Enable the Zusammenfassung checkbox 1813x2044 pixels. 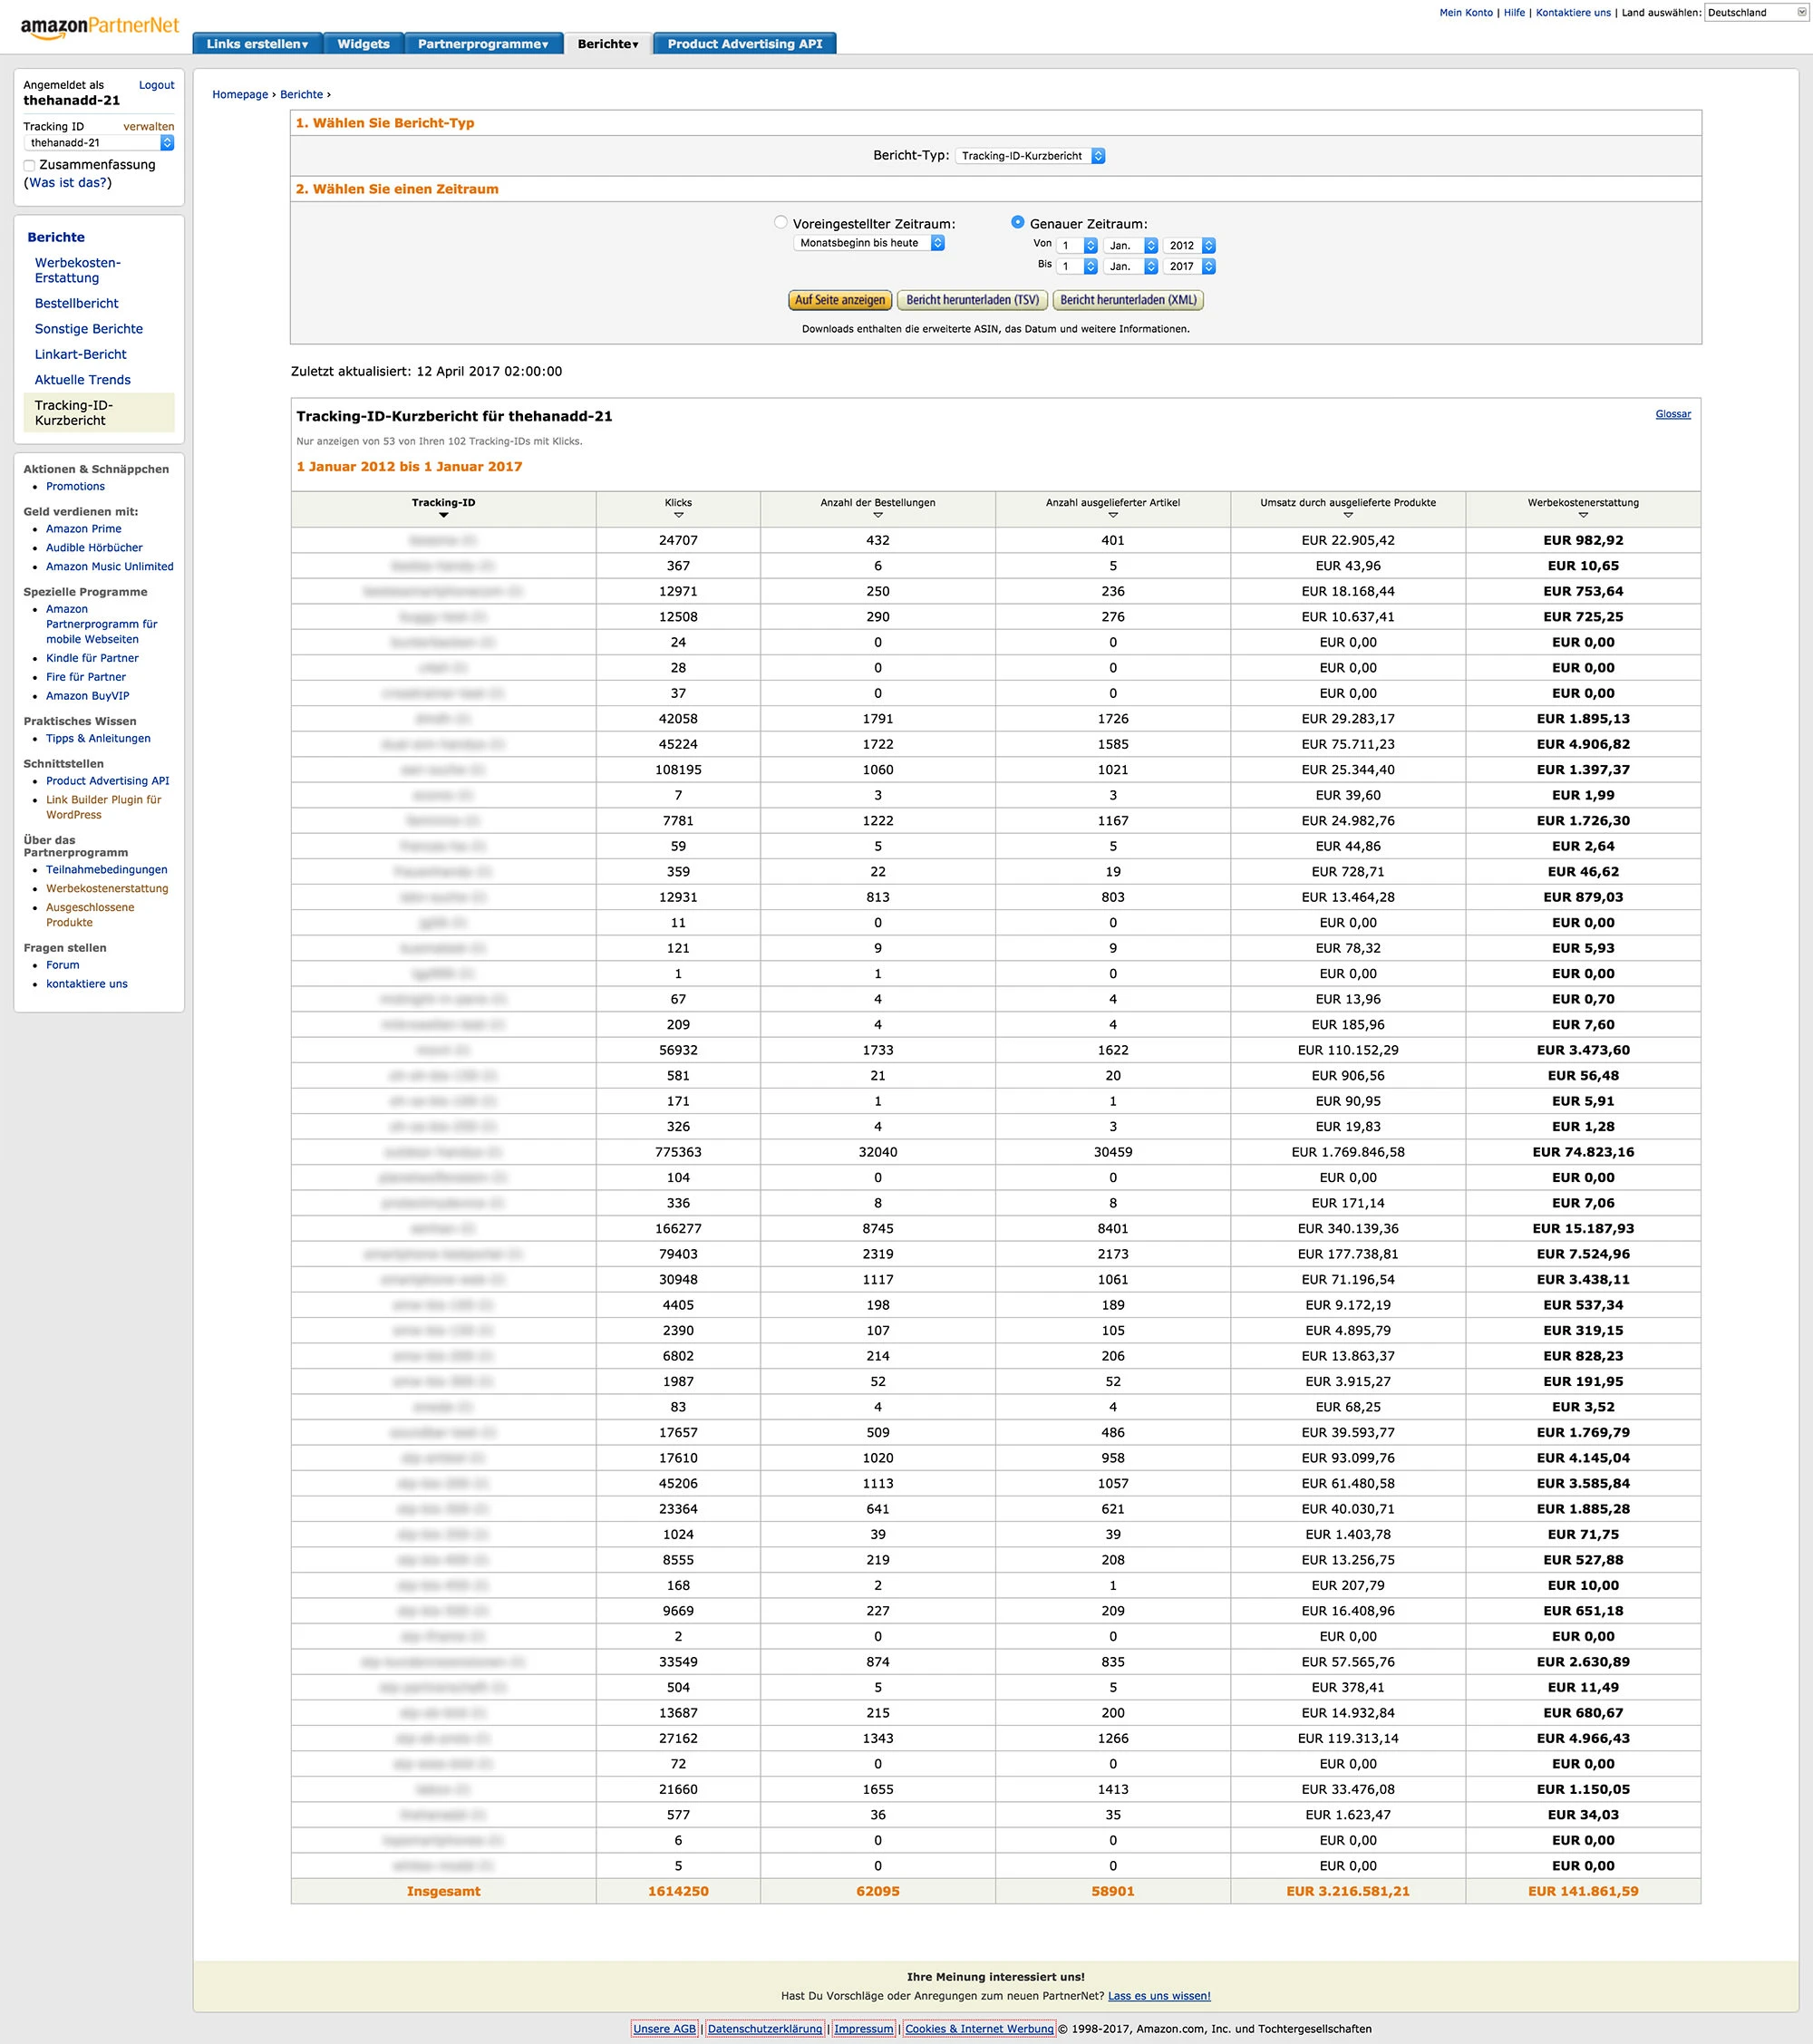click(29, 165)
